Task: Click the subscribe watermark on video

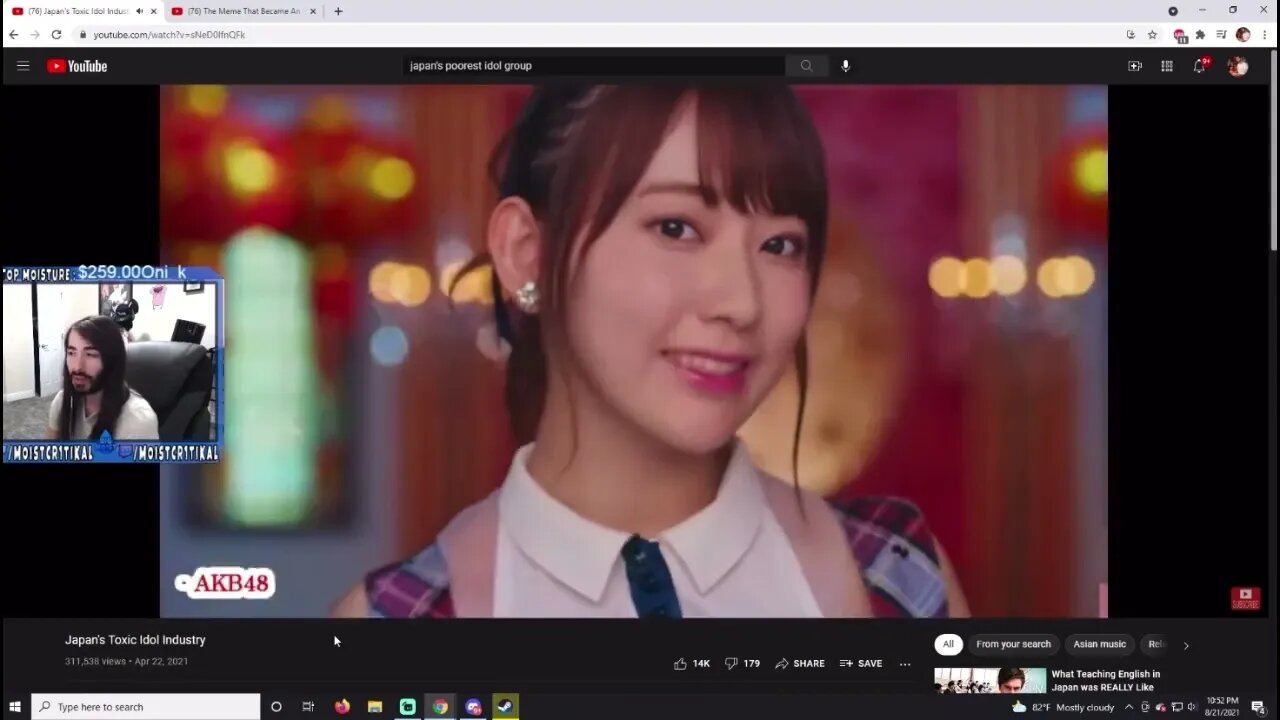Action: [x=1245, y=599]
